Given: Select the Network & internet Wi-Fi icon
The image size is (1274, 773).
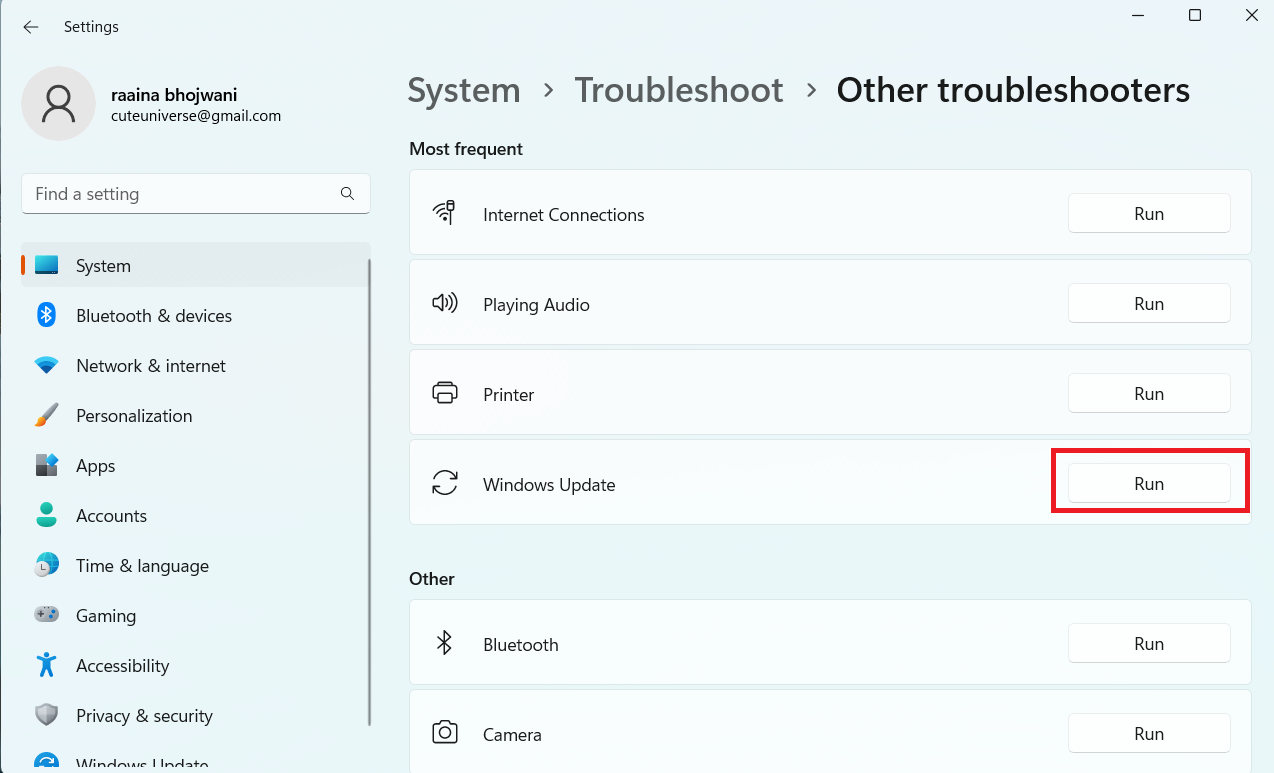Looking at the screenshot, I should click(x=46, y=366).
